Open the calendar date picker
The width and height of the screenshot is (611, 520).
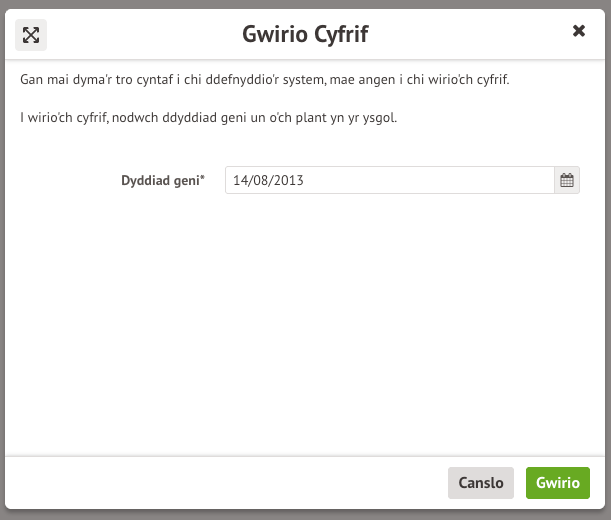[x=567, y=181]
